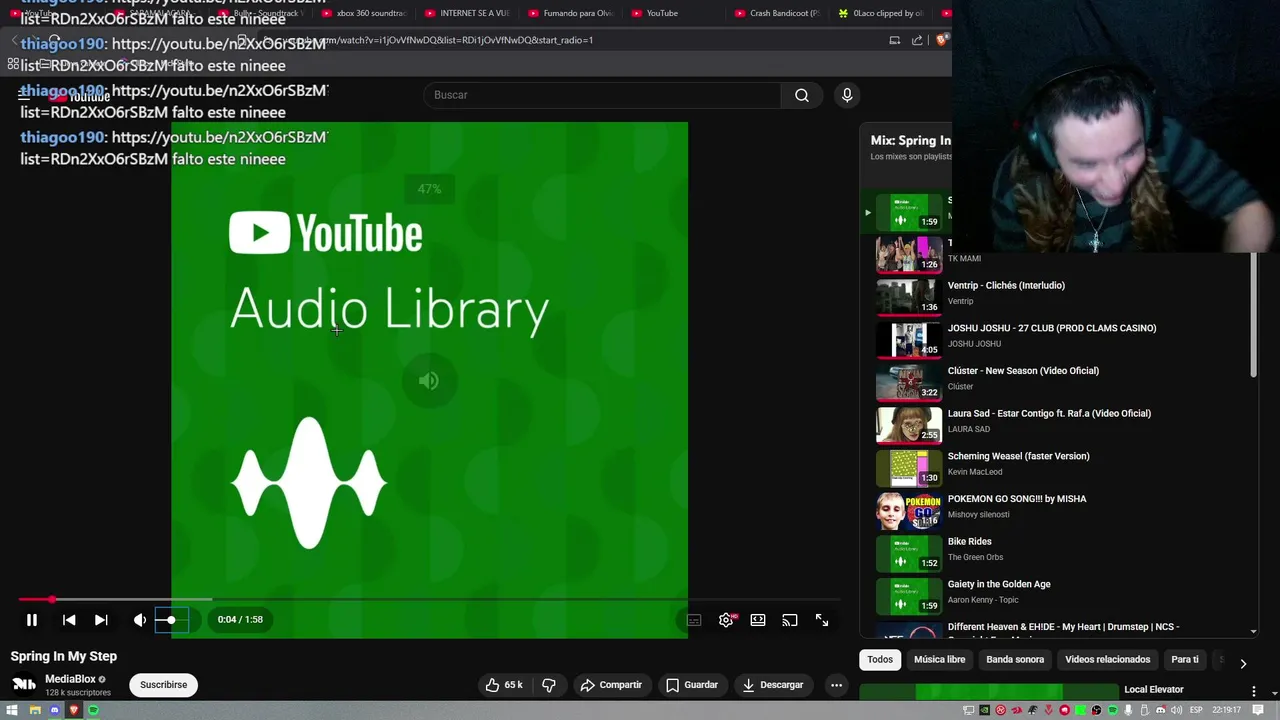
Task: Play Ventrip - Clichés (Interludio)
Action: 1006,286
